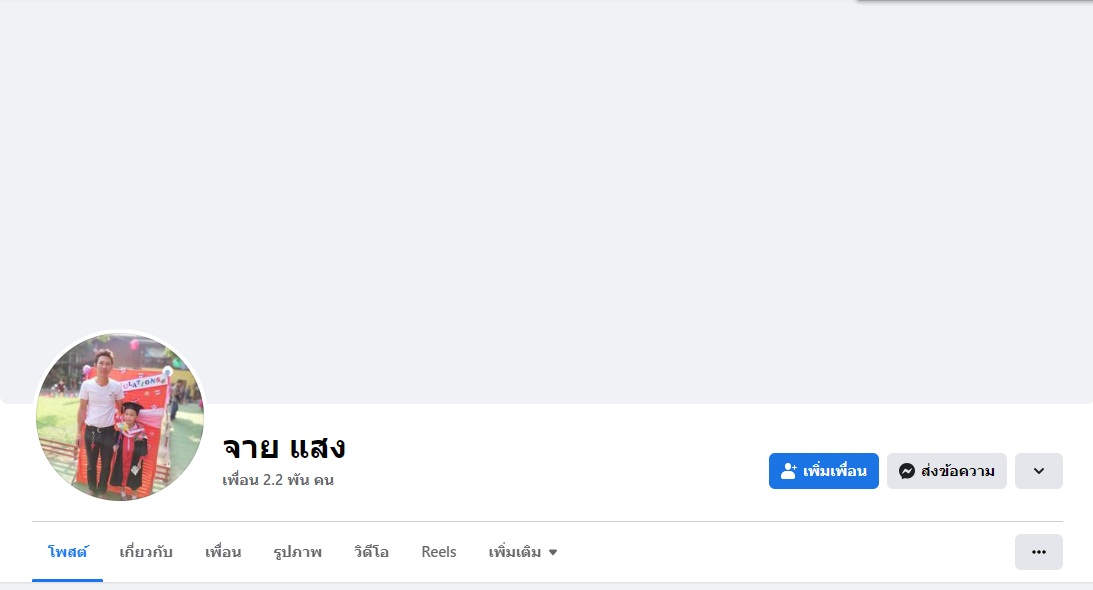The image size is (1093, 590).
Task: Open the เกี่ยวกับ tab
Action: (146, 552)
